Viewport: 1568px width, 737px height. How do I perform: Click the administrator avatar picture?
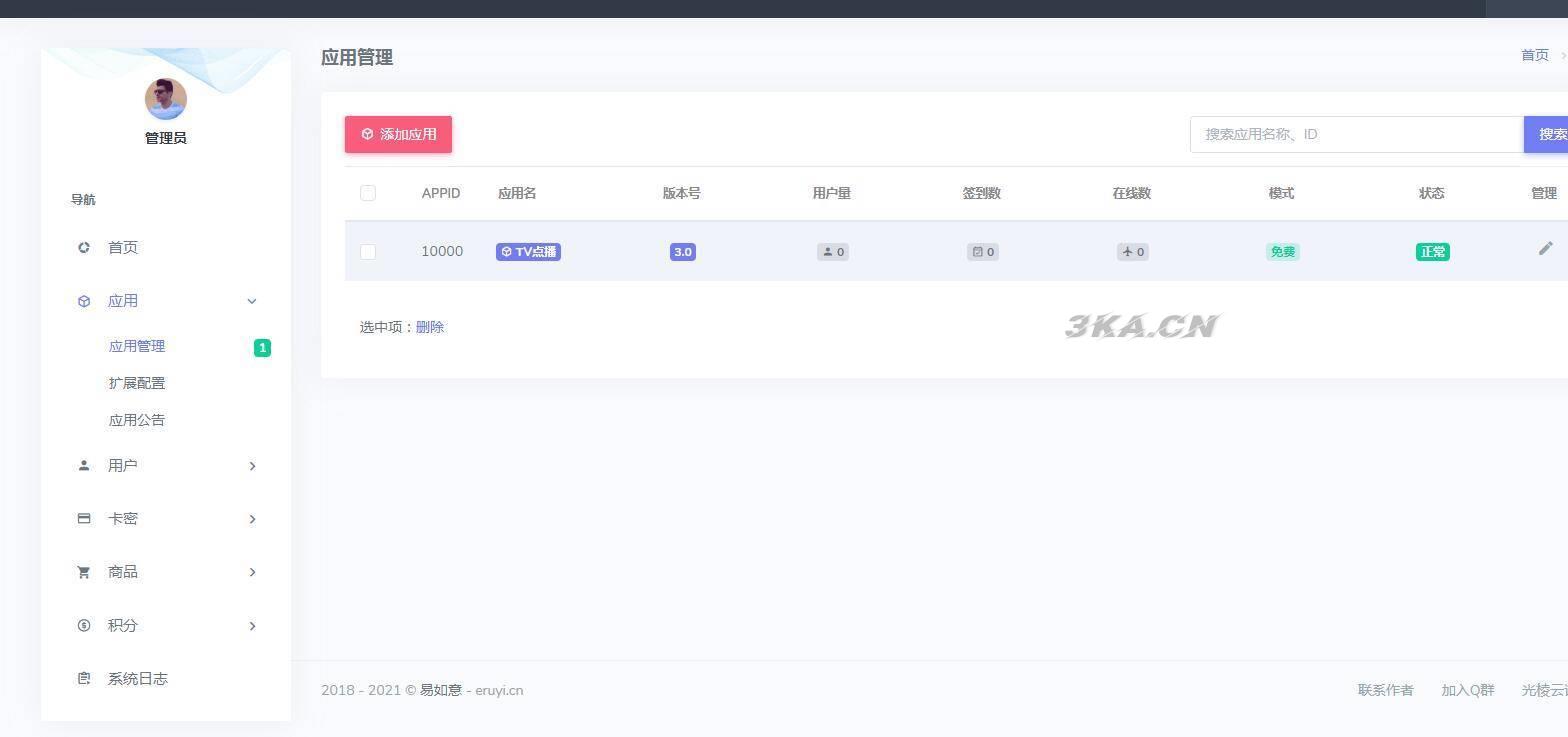pyautogui.click(x=166, y=99)
